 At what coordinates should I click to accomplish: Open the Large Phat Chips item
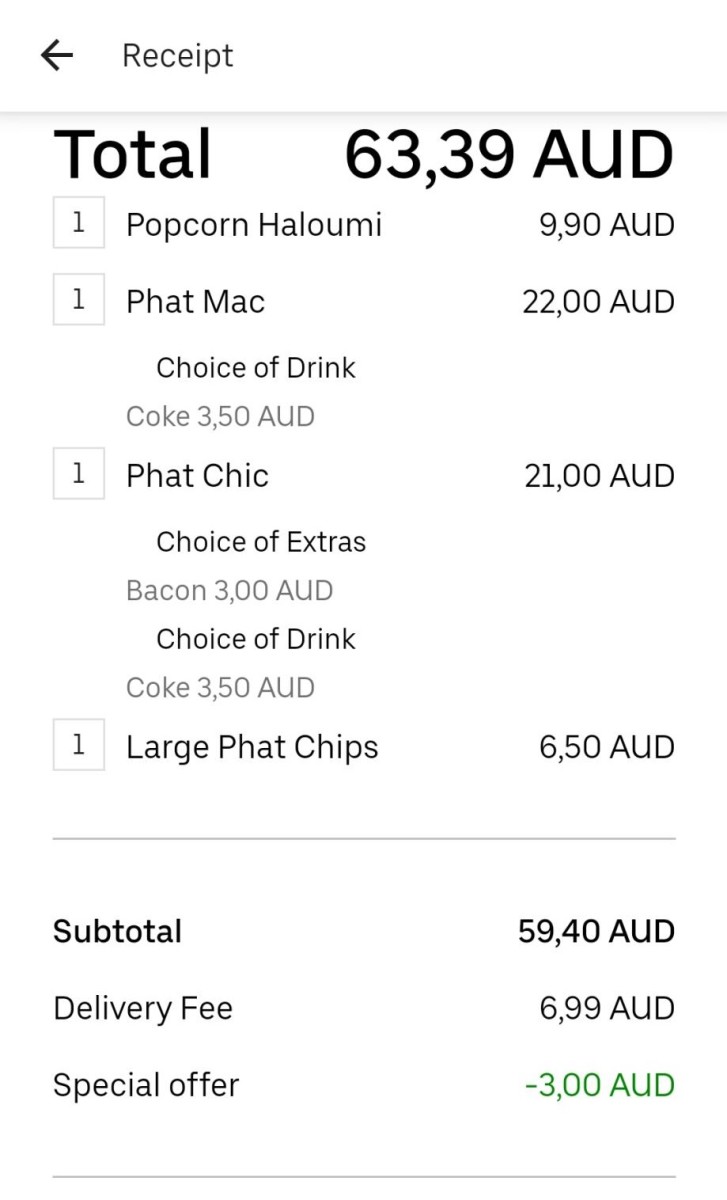[252, 748]
